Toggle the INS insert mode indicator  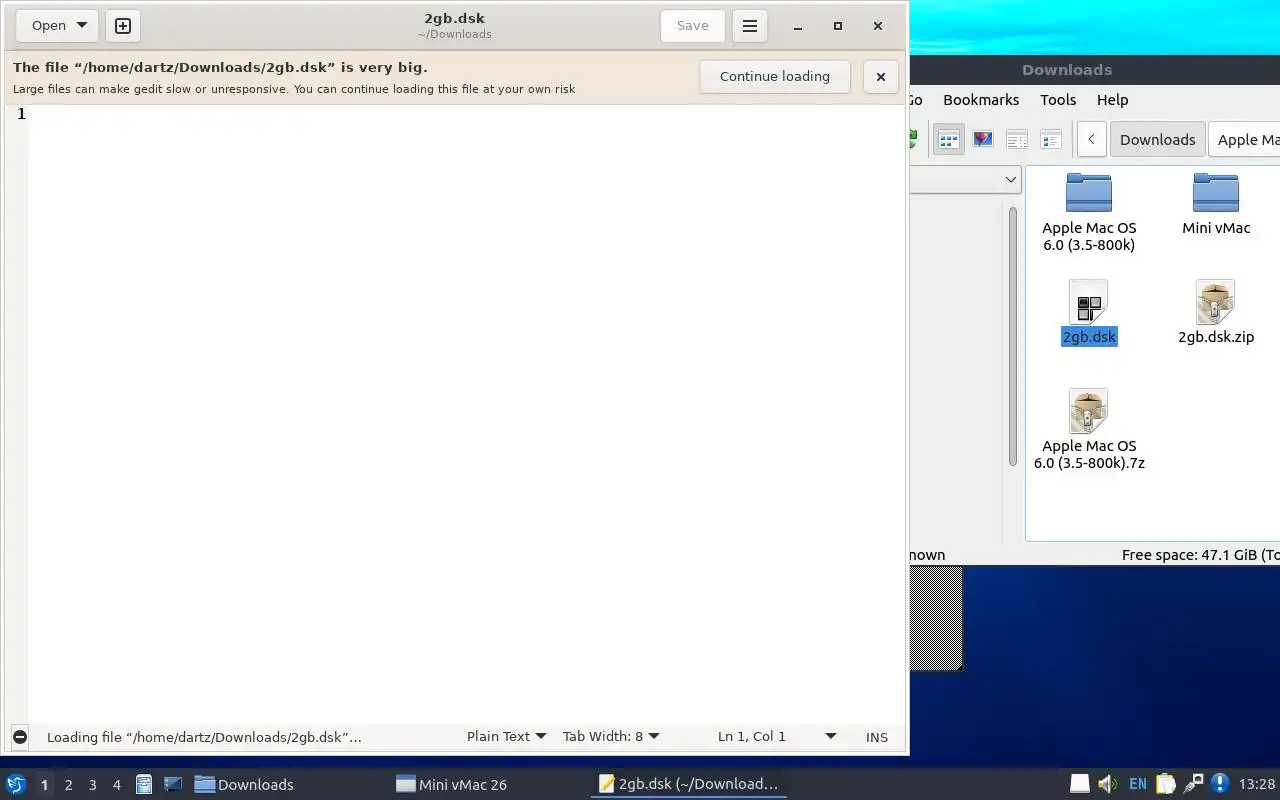877,737
